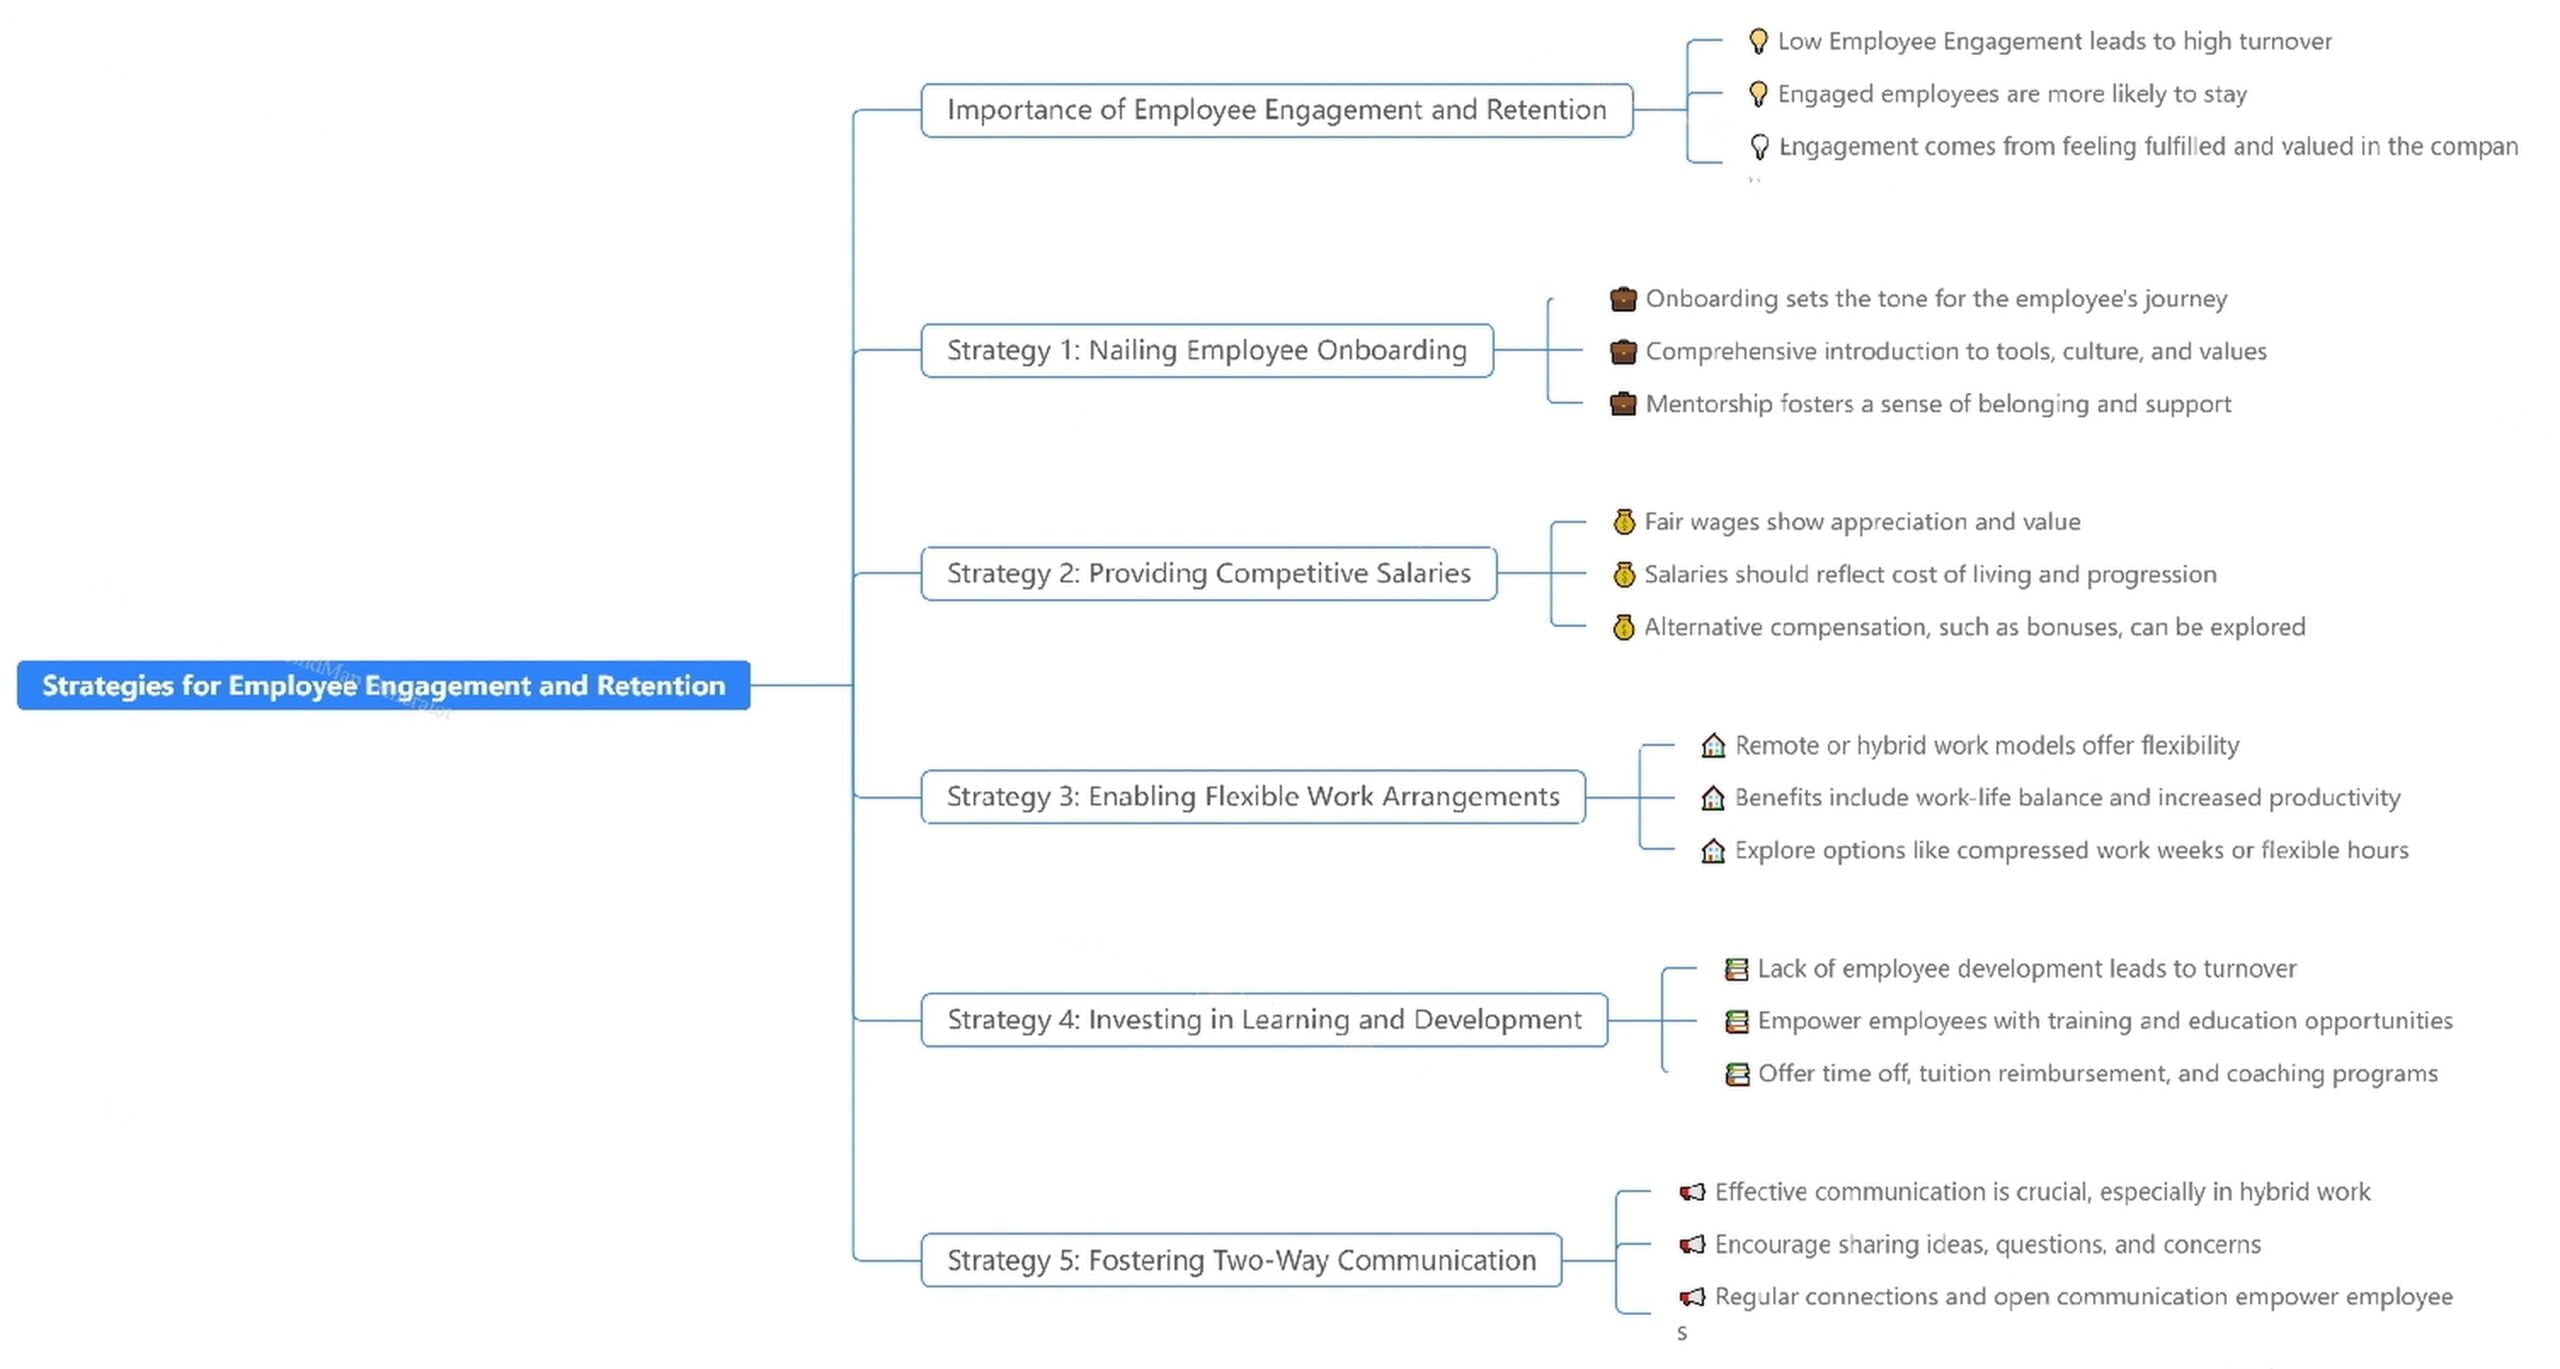Click house icon beside 'Remote or hybrid work models'
2560x1369 pixels.
point(1713,746)
